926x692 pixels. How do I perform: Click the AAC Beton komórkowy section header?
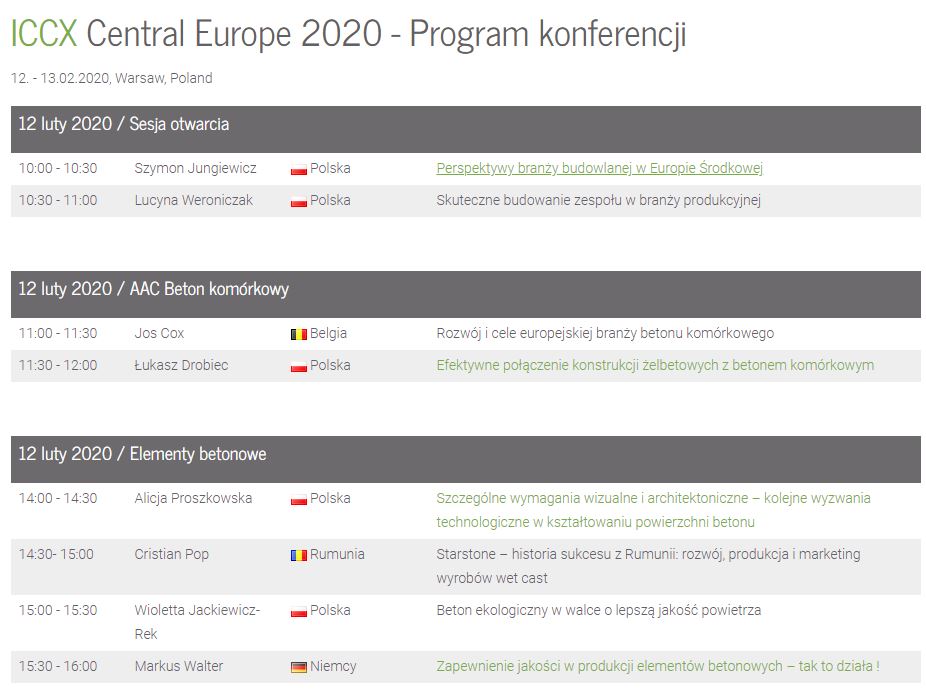click(x=465, y=294)
